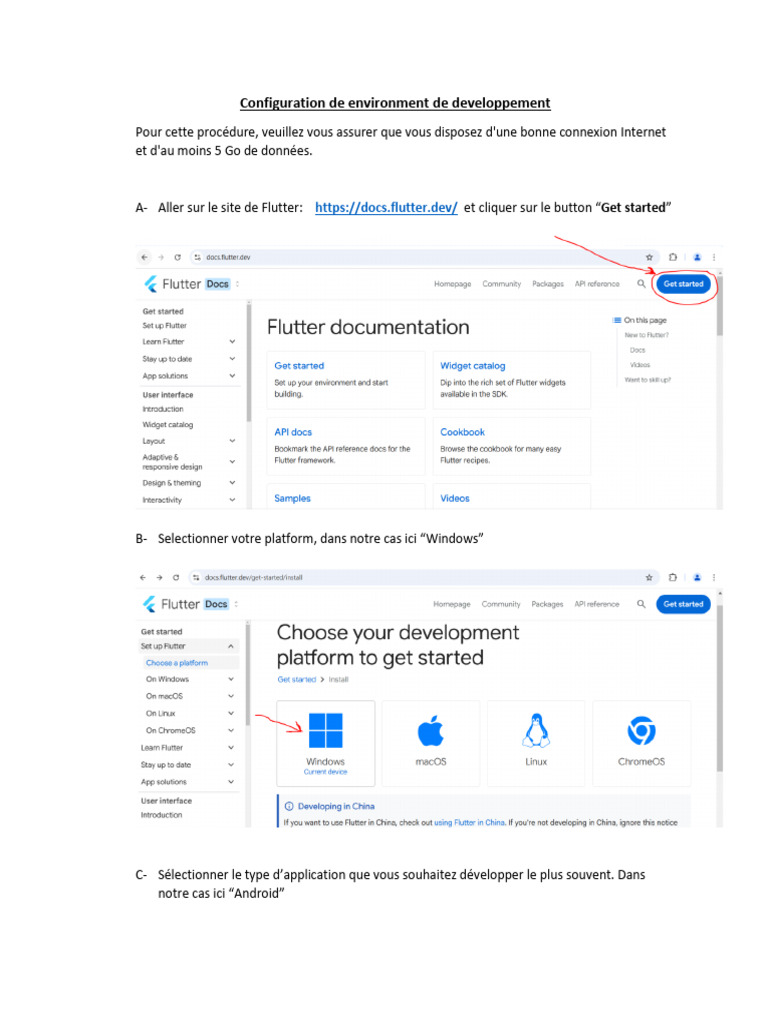Click extensions icon in get-started/install screenshot
The height and width of the screenshot is (1024, 768).
click(x=673, y=577)
